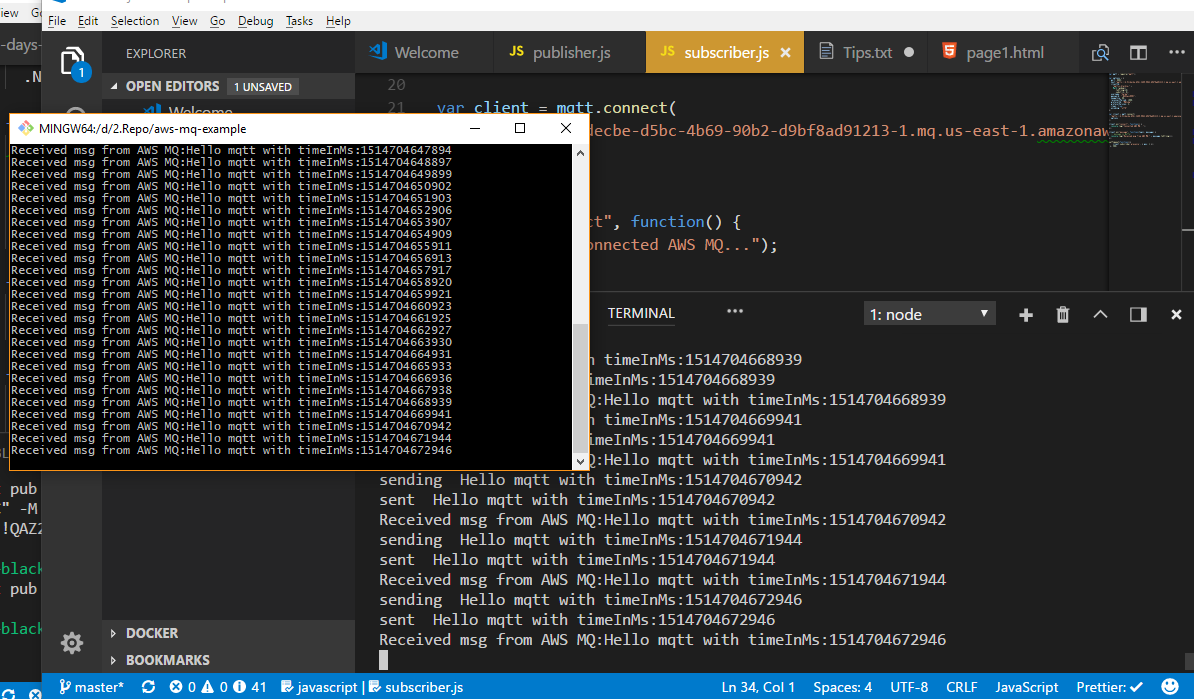The width and height of the screenshot is (1194, 699).
Task: Toggle the terminal panel position
Action: coord(1138,315)
